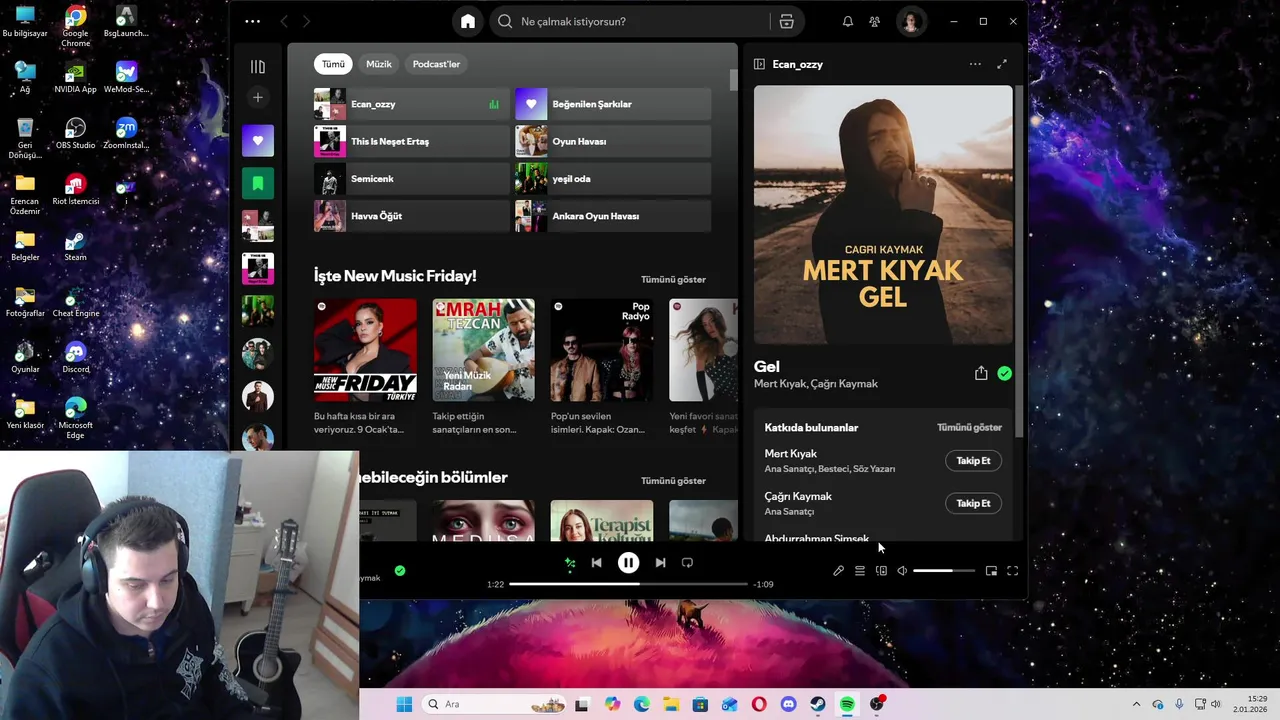
Task: Toggle green saved check in player bar
Action: click(x=400, y=571)
